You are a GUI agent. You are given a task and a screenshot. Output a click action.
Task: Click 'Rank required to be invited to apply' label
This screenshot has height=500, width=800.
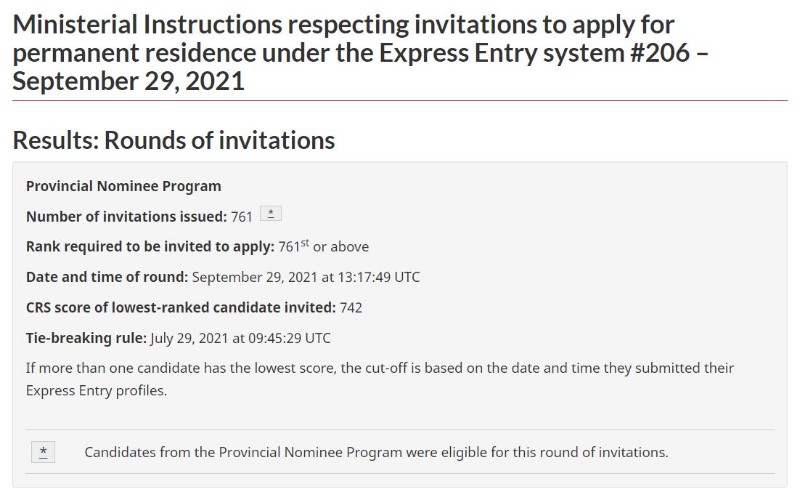pyautogui.click(x=151, y=246)
